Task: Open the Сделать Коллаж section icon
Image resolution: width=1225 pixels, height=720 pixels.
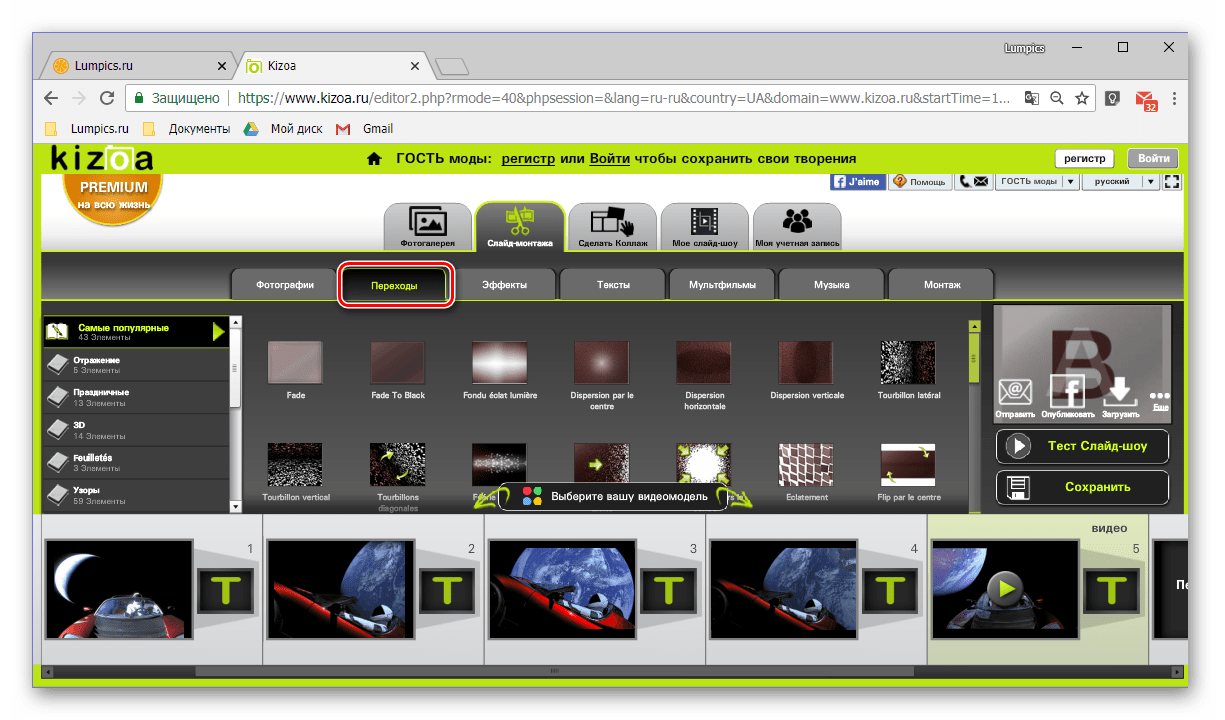Action: coord(612,221)
